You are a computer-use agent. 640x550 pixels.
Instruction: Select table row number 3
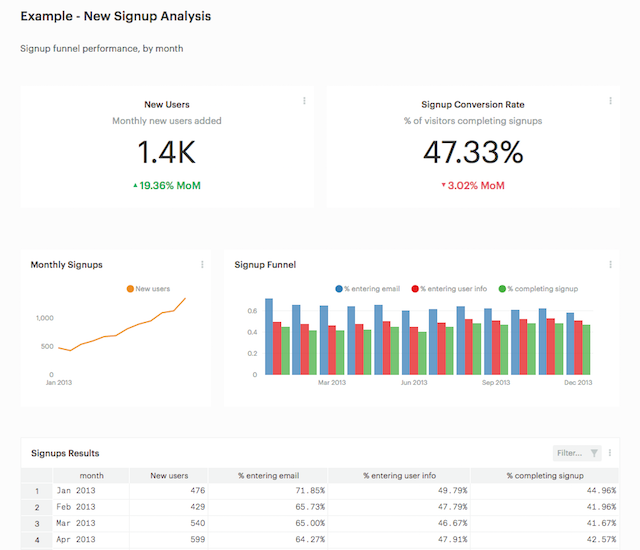[37, 523]
